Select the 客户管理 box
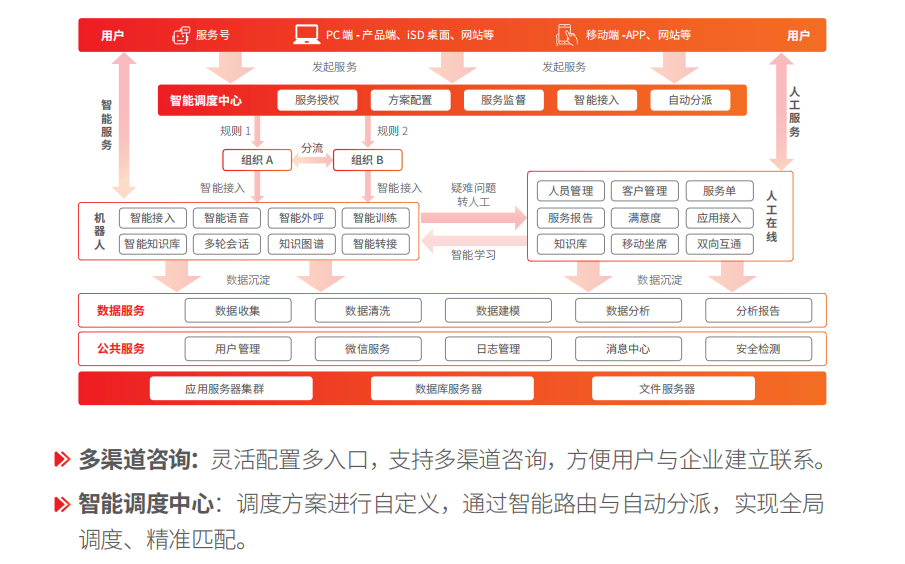The height and width of the screenshot is (564, 905). coord(645,191)
